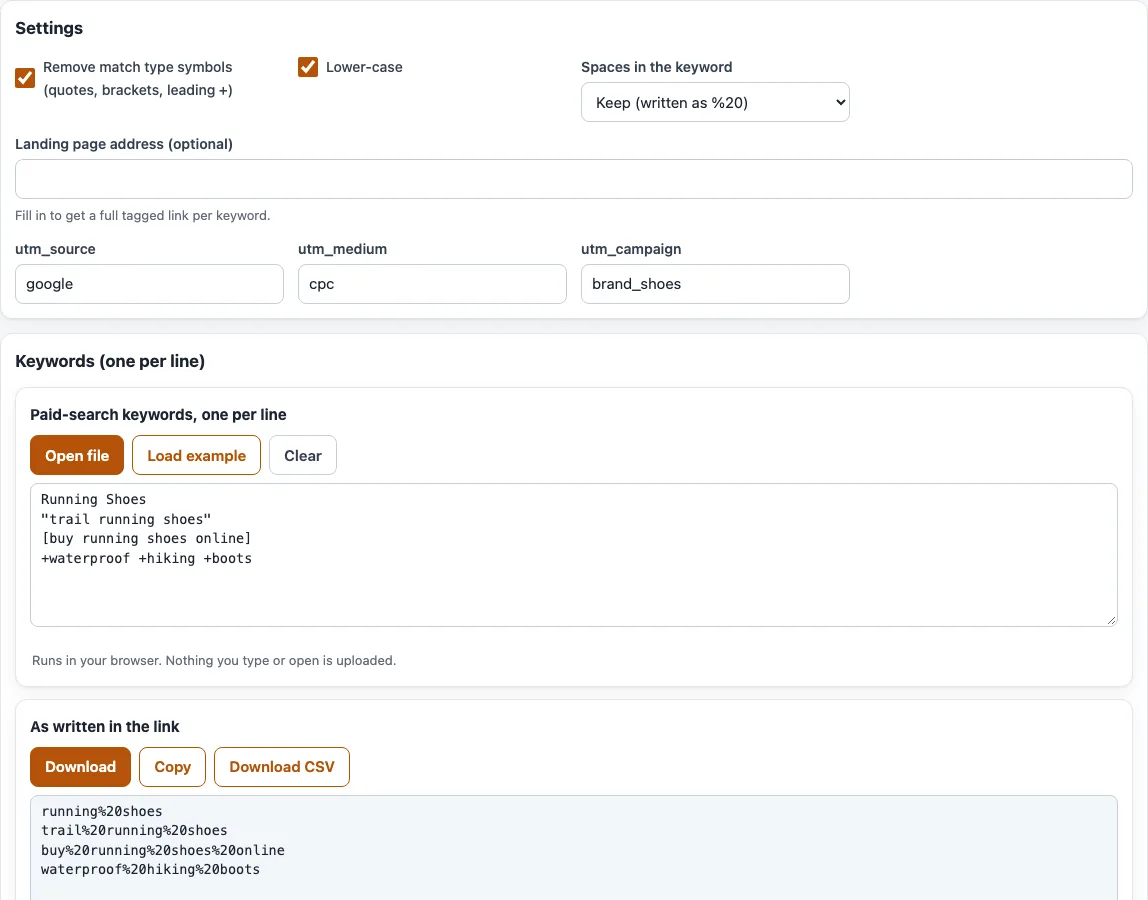Click the Fill in to get a full tagged link hint
Viewport: 1148px width, 900px height.
coord(143,215)
